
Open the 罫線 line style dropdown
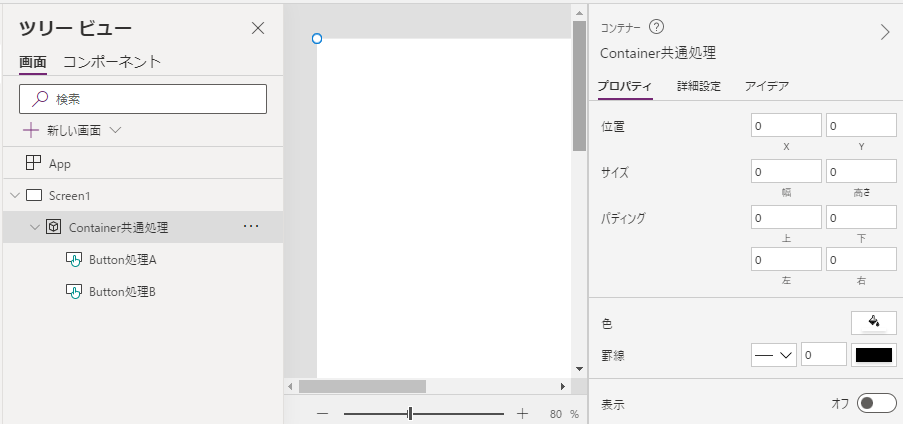click(773, 355)
